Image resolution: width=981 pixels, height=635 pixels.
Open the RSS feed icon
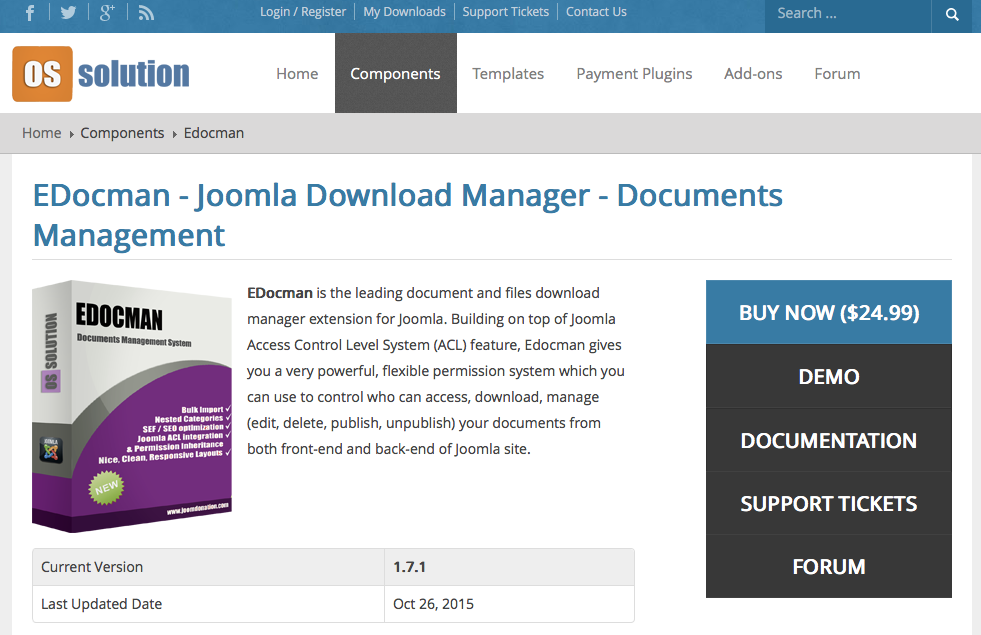point(146,13)
